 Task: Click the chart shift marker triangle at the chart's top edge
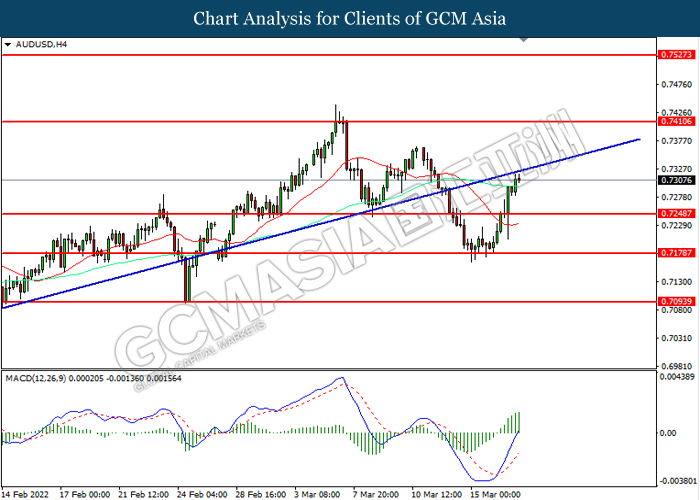coord(524,40)
